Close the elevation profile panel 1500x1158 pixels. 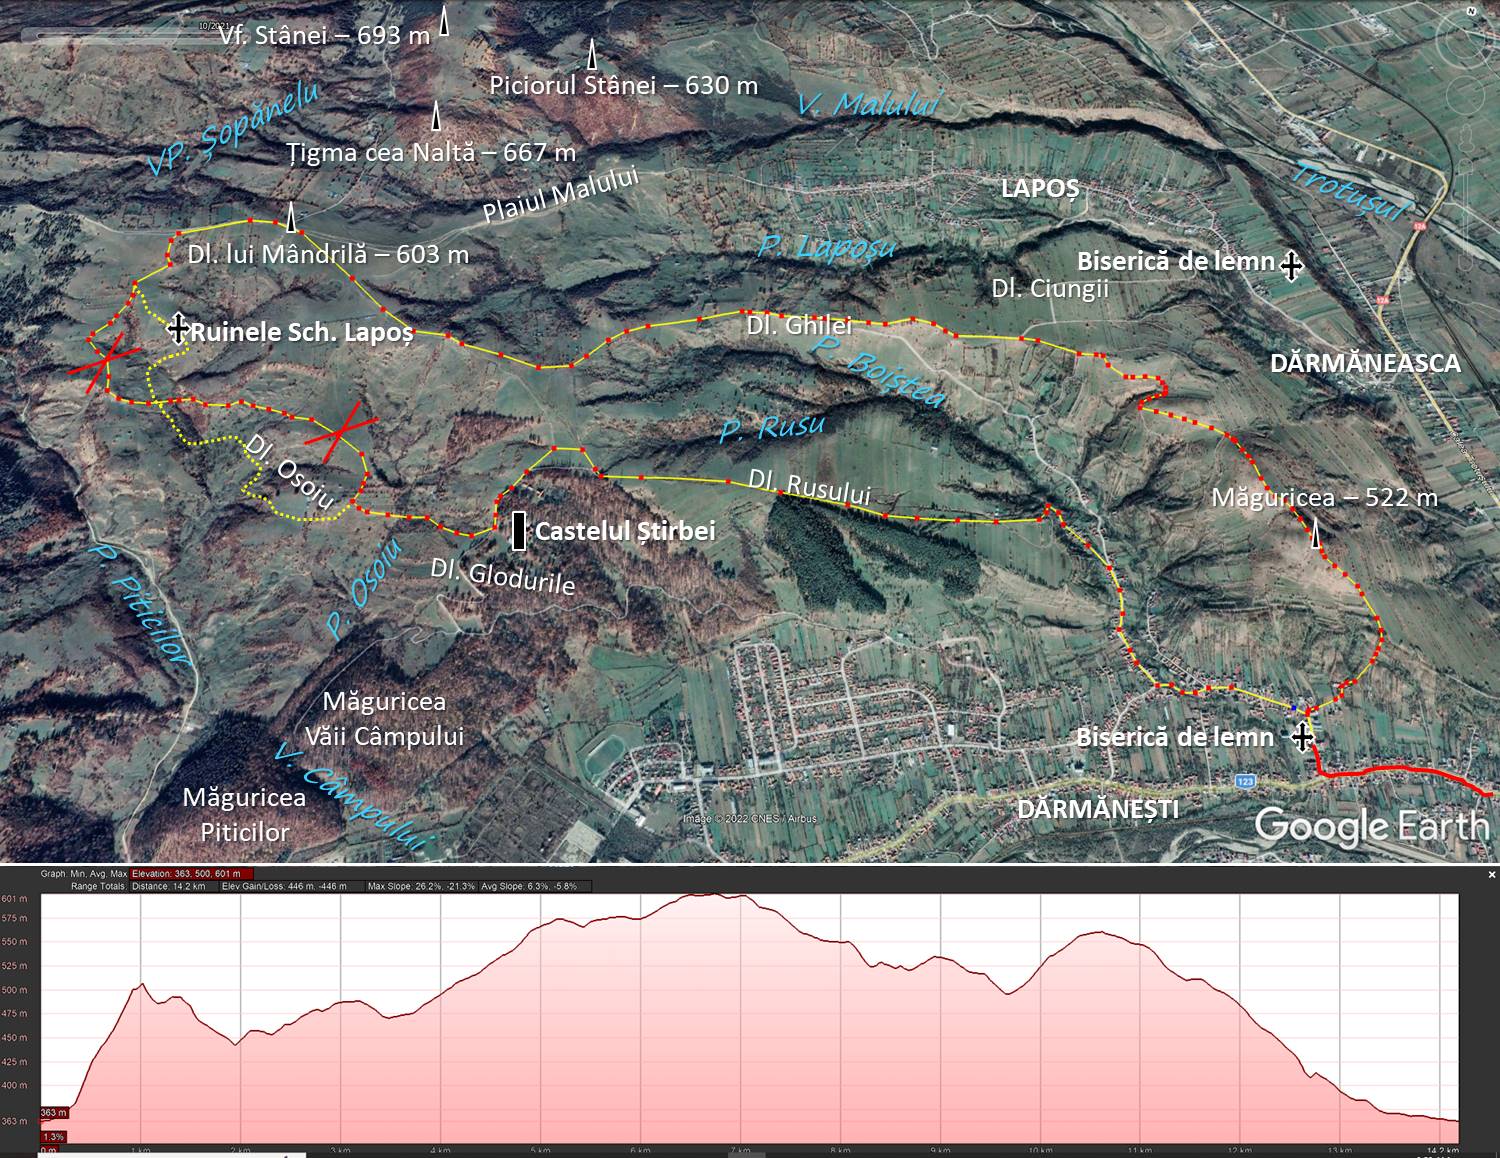[x=1492, y=874]
